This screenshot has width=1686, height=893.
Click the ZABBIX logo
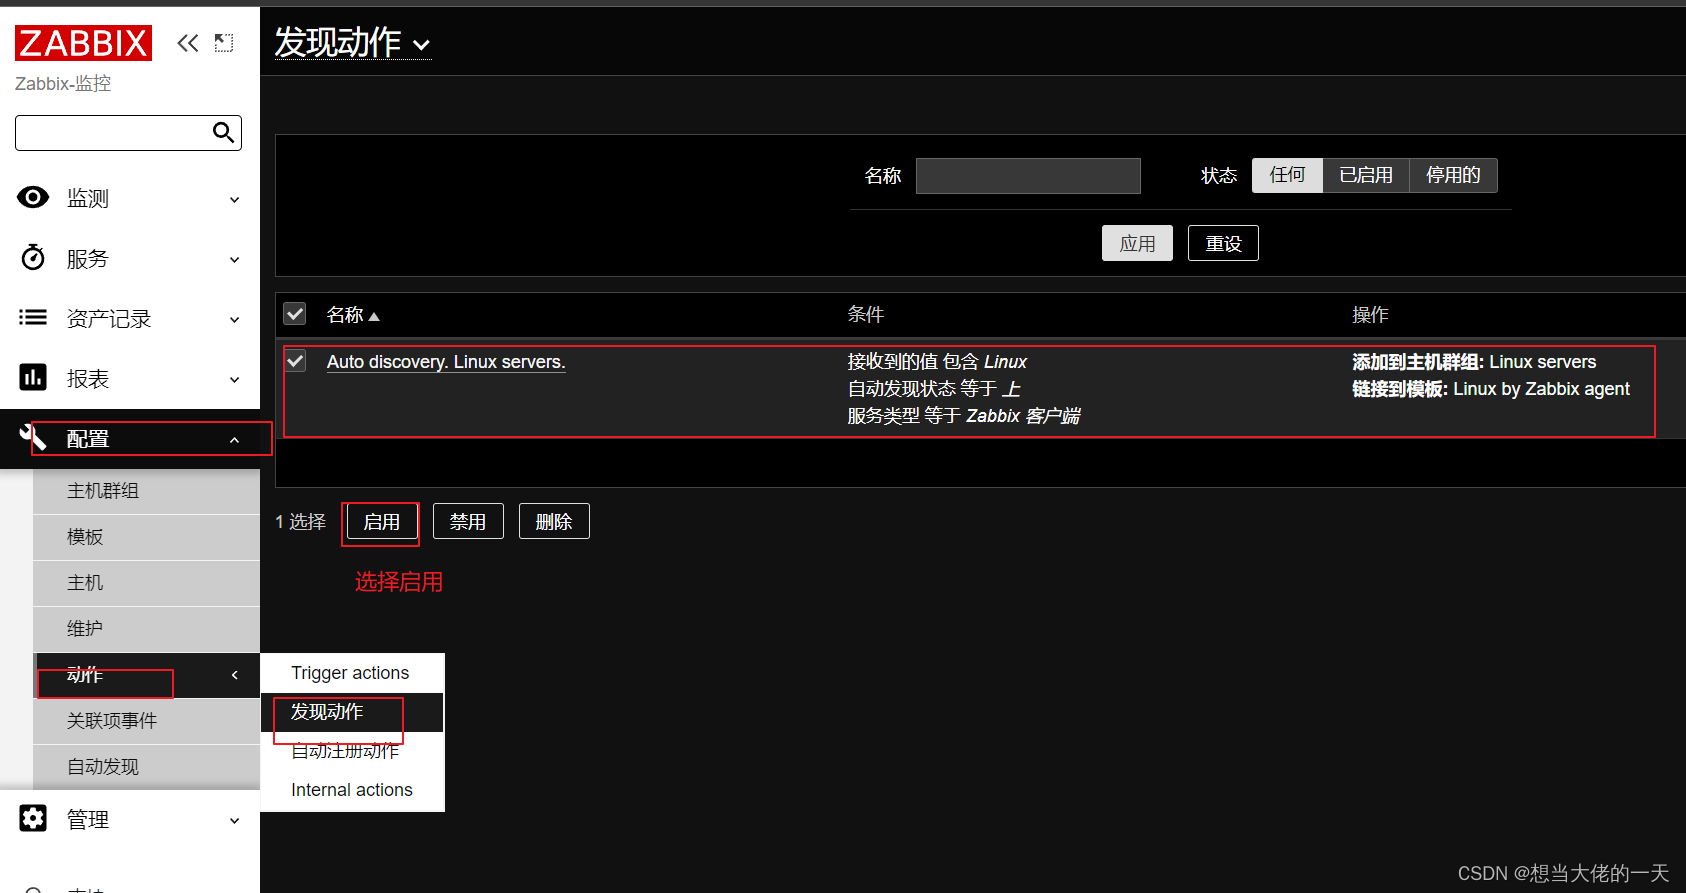(83, 43)
